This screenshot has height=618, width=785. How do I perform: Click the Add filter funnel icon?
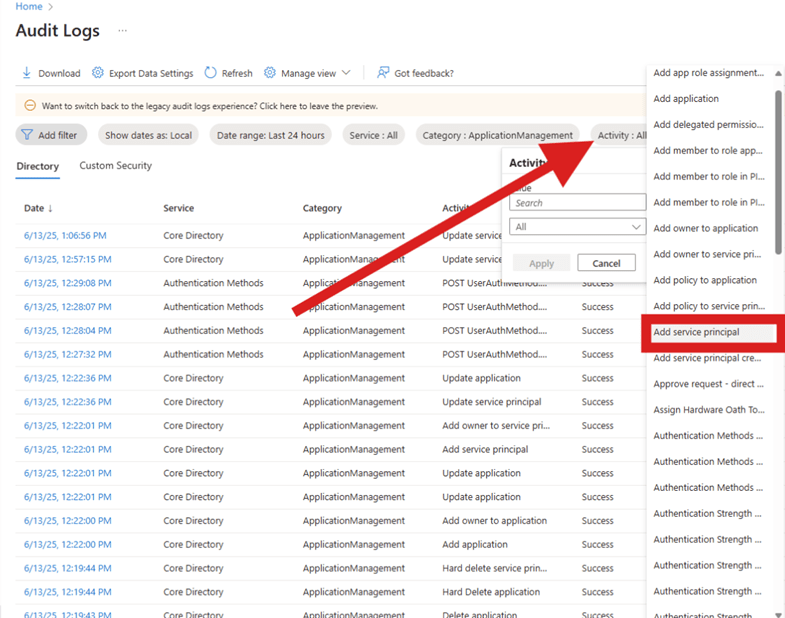point(28,135)
